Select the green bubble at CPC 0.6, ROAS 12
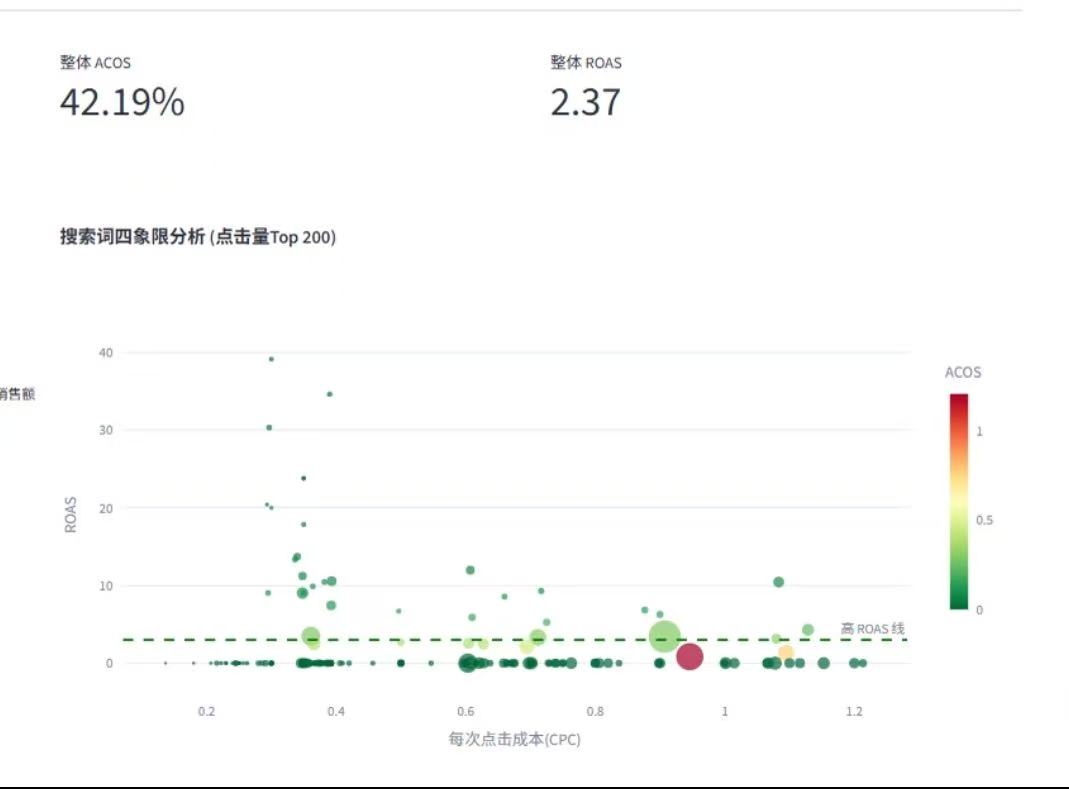Image resolution: width=1069 pixels, height=789 pixels. [x=470, y=570]
